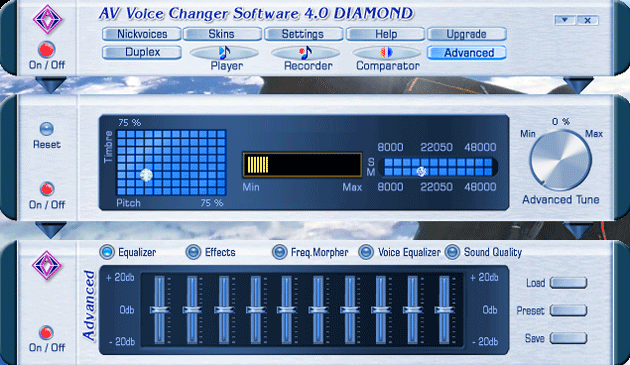Screen dimensions: 630x365
Task: Open the Recorder module icon
Action: coord(305,53)
